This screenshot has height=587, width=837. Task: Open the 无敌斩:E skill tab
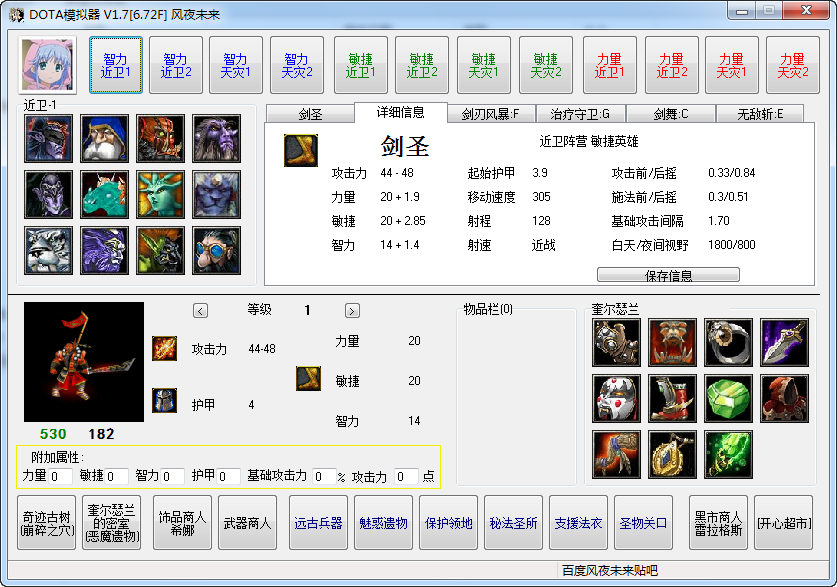(766, 113)
